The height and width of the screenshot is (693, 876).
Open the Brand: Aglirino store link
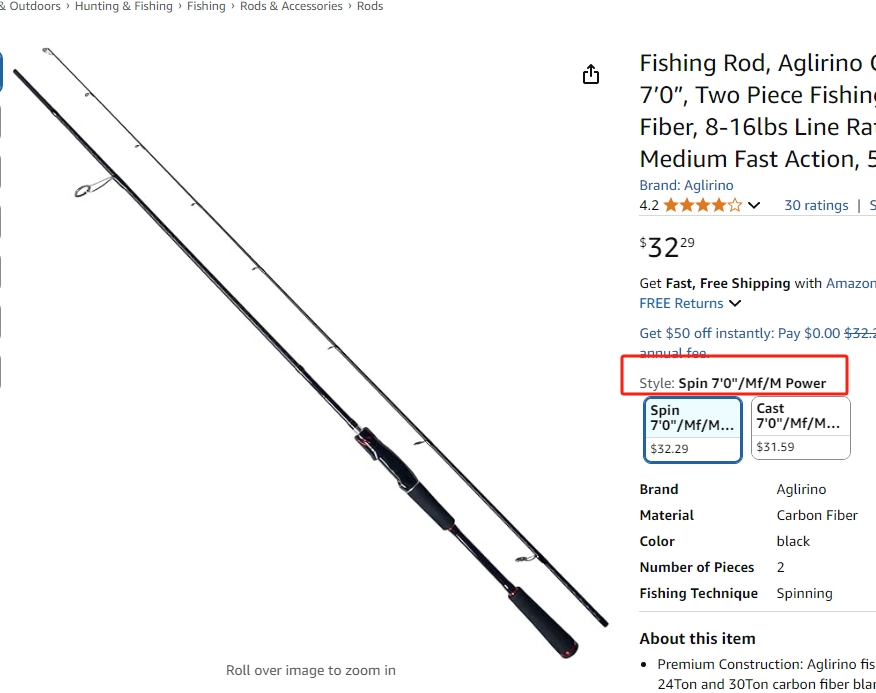686,185
